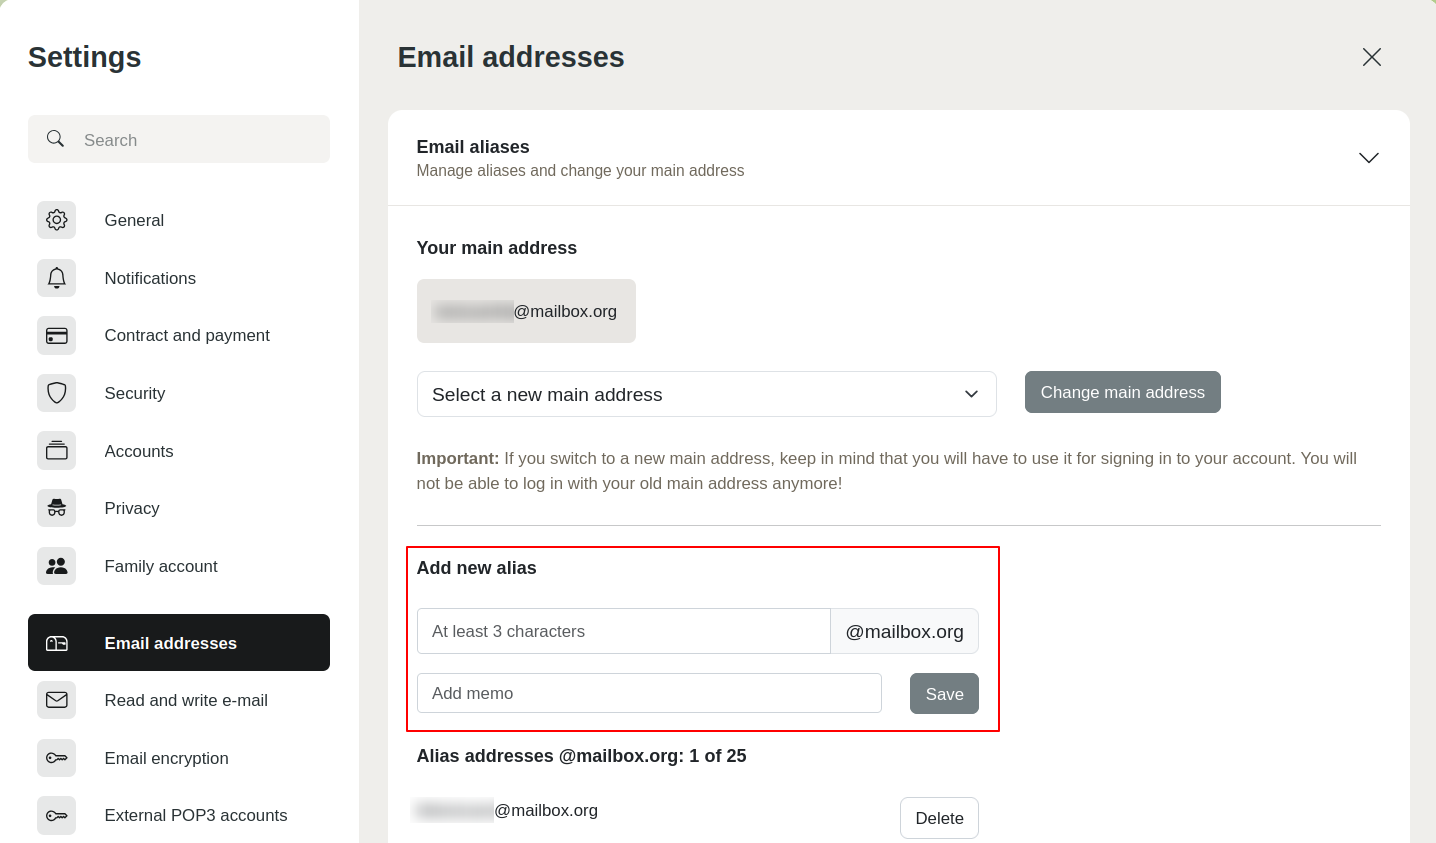The height and width of the screenshot is (843, 1436).
Task: Click the new alias name input field
Action: coord(624,631)
